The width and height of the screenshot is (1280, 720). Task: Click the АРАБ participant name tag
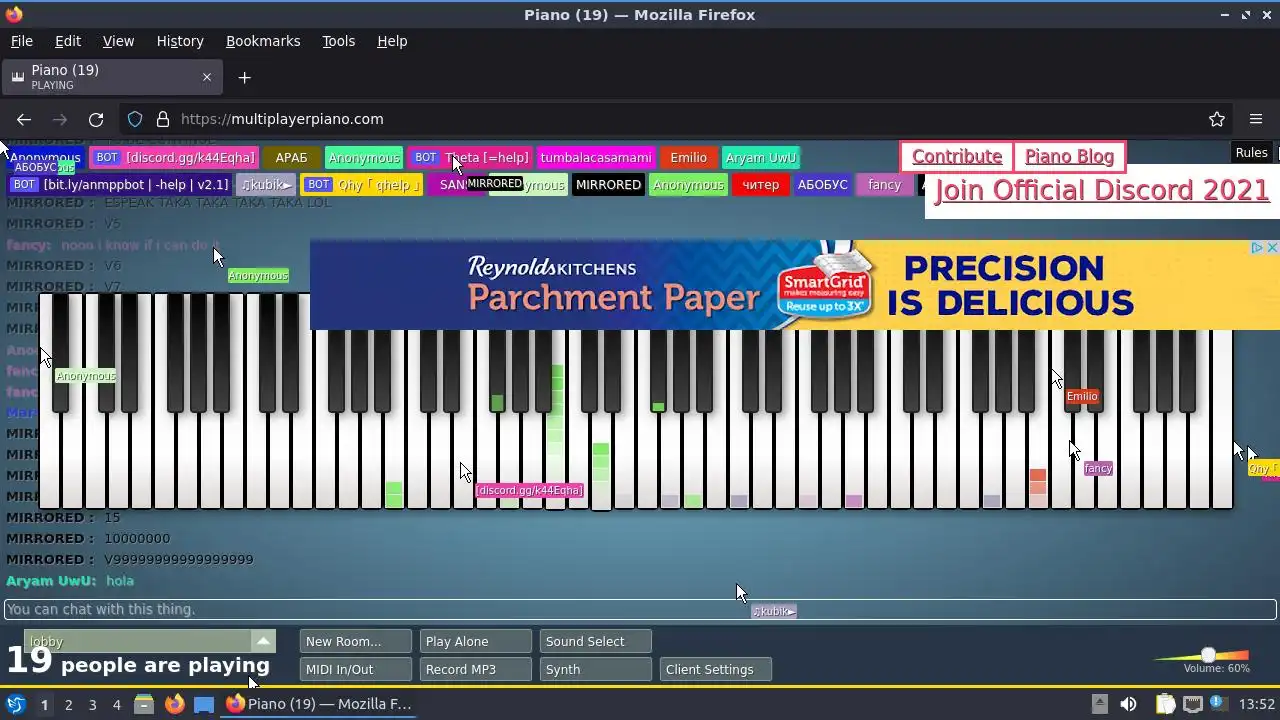[x=292, y=158]
